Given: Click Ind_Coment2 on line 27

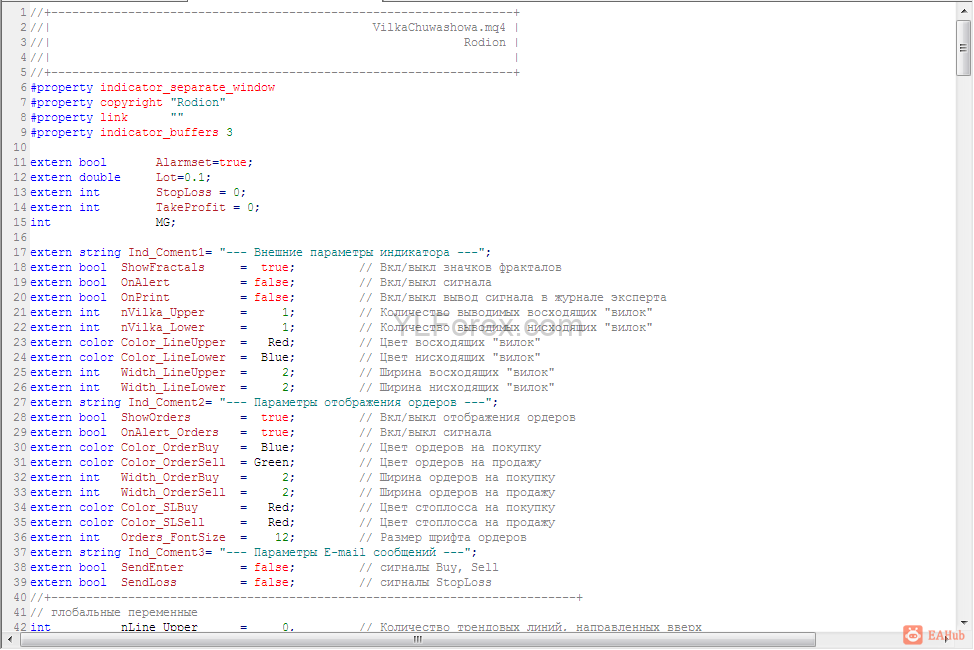Looking at the screenshot, I should coord(166,403).
